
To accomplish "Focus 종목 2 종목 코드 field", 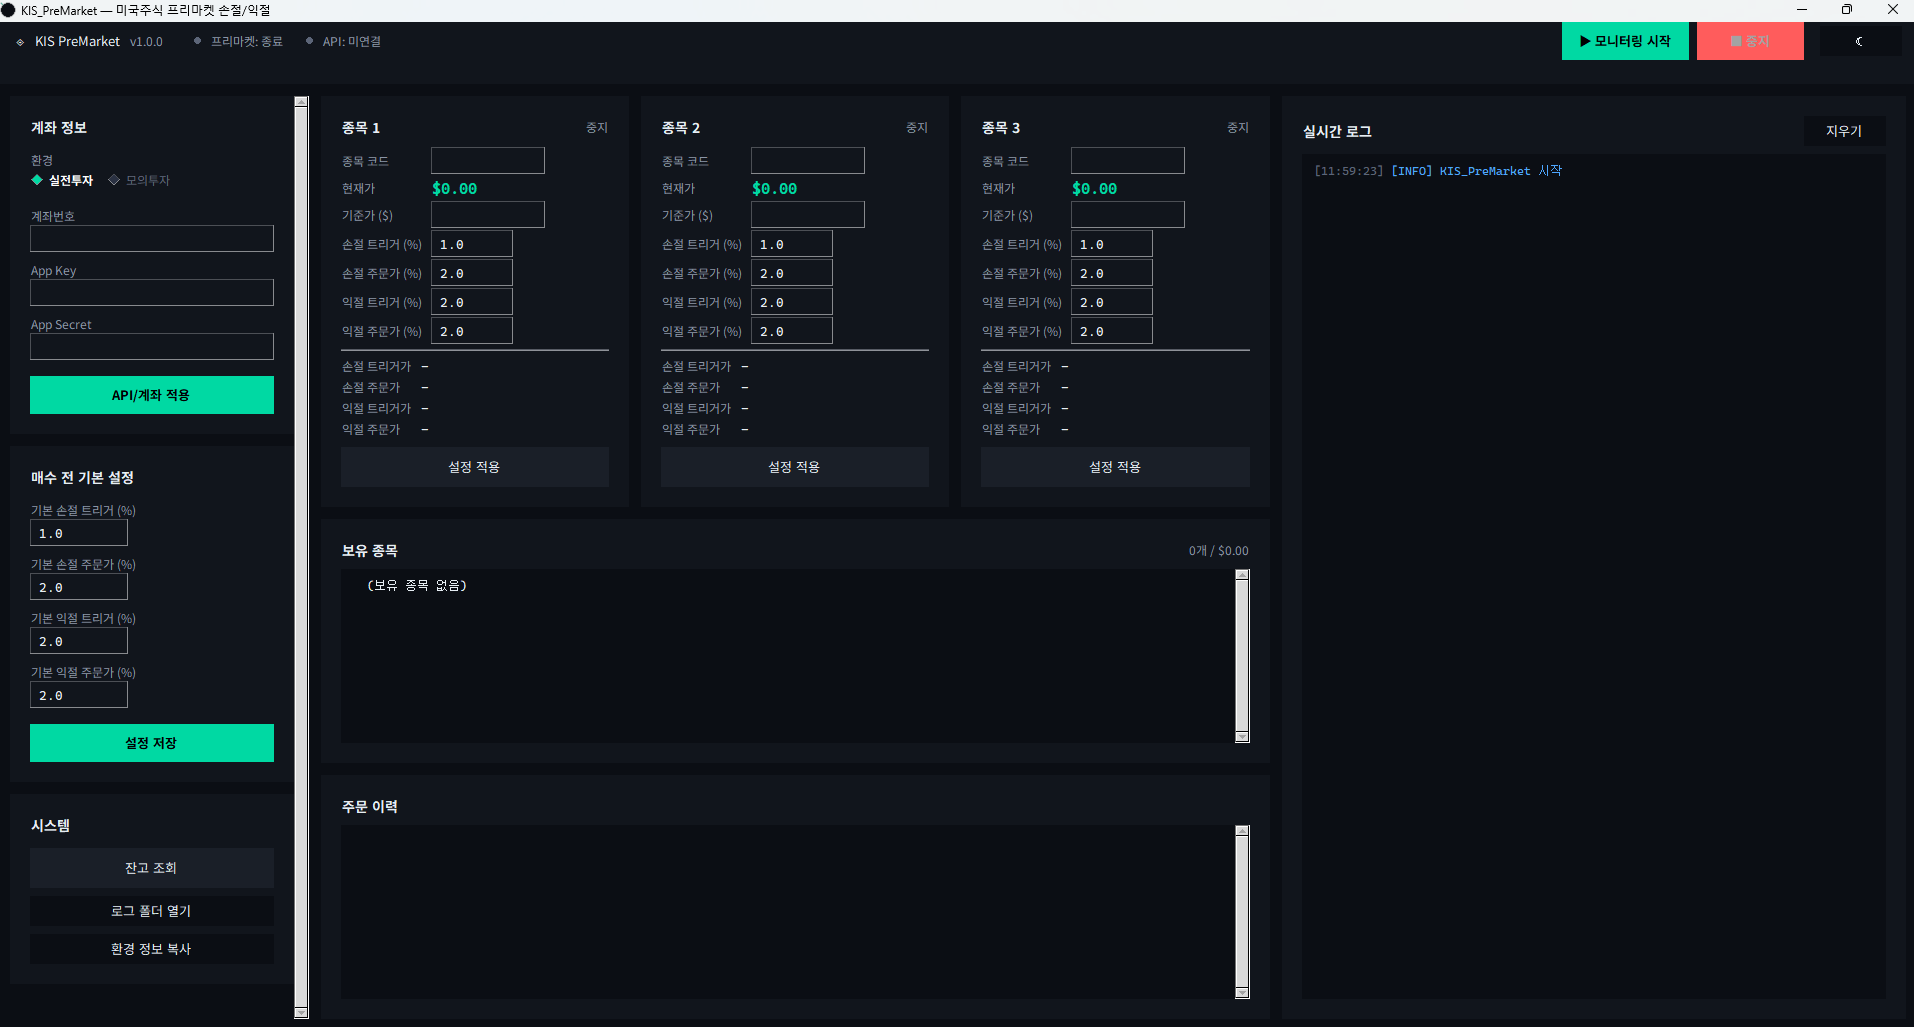I will [808, 161].
